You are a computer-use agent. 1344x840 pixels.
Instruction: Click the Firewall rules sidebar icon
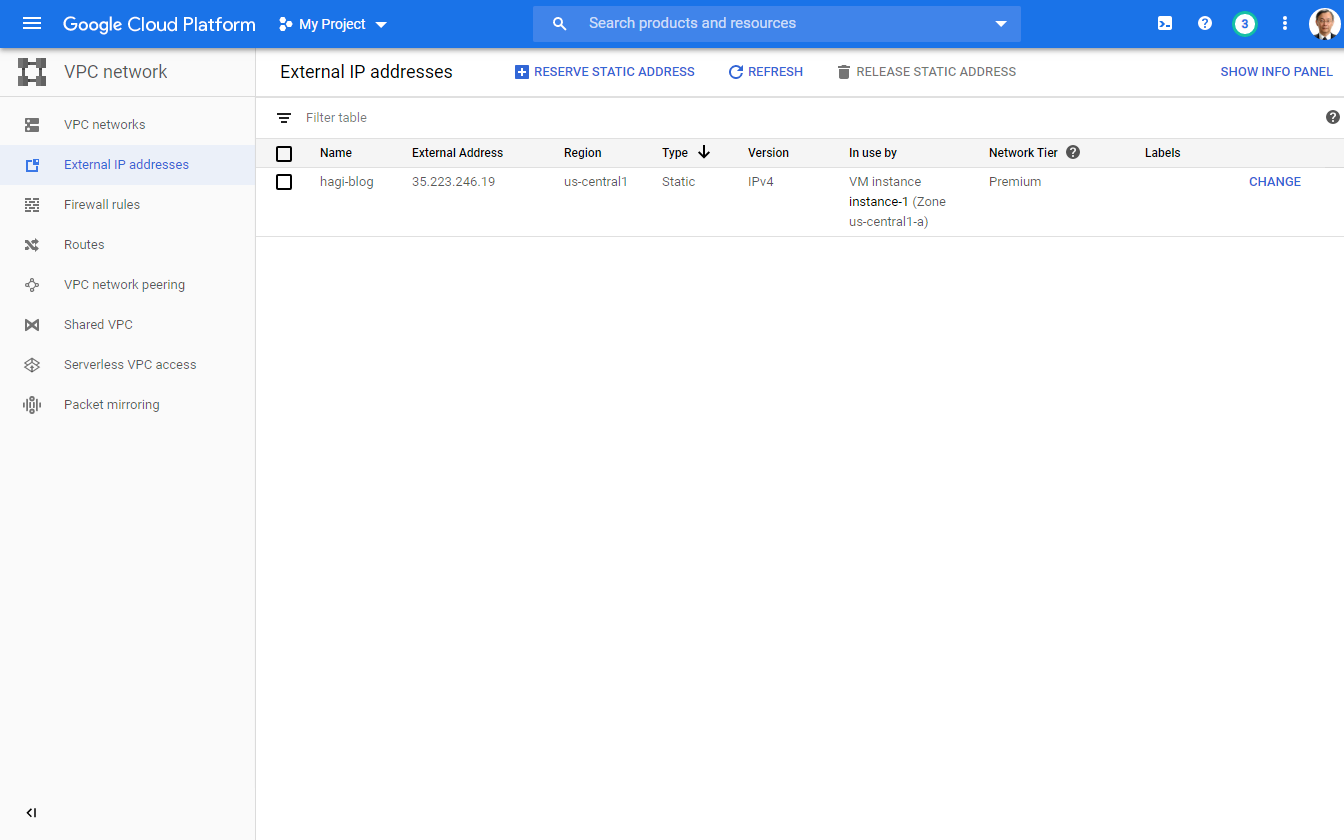tap(32, 205)
